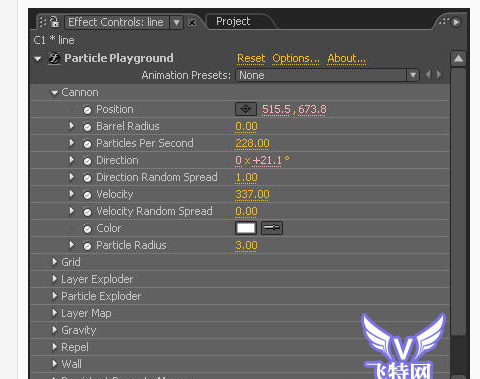Image resolution: width=480 pixels, height=379 pixels.
Task: Expand the Particles Per Second property
Action: 72,143
